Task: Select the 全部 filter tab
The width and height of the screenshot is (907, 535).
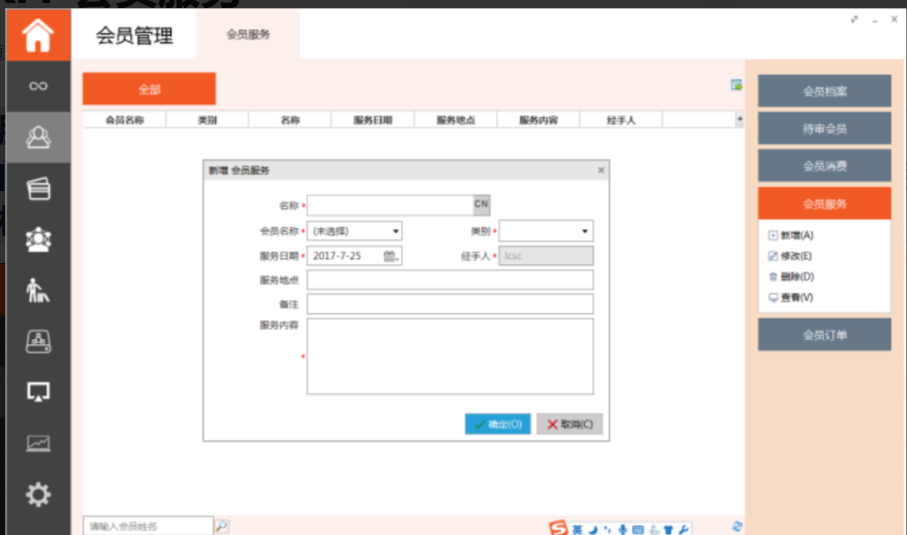Action: tap(149, 89)
